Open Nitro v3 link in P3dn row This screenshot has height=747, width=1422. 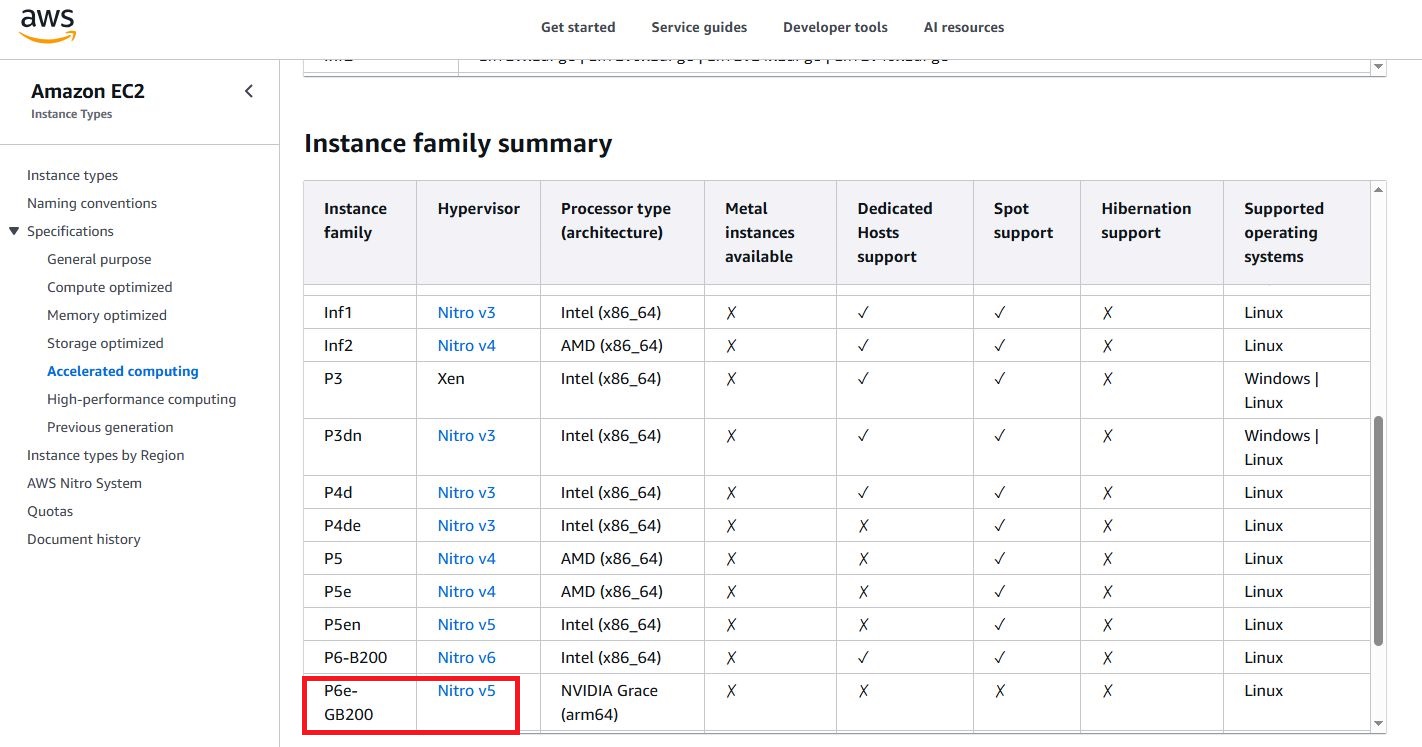click(466, 436)
